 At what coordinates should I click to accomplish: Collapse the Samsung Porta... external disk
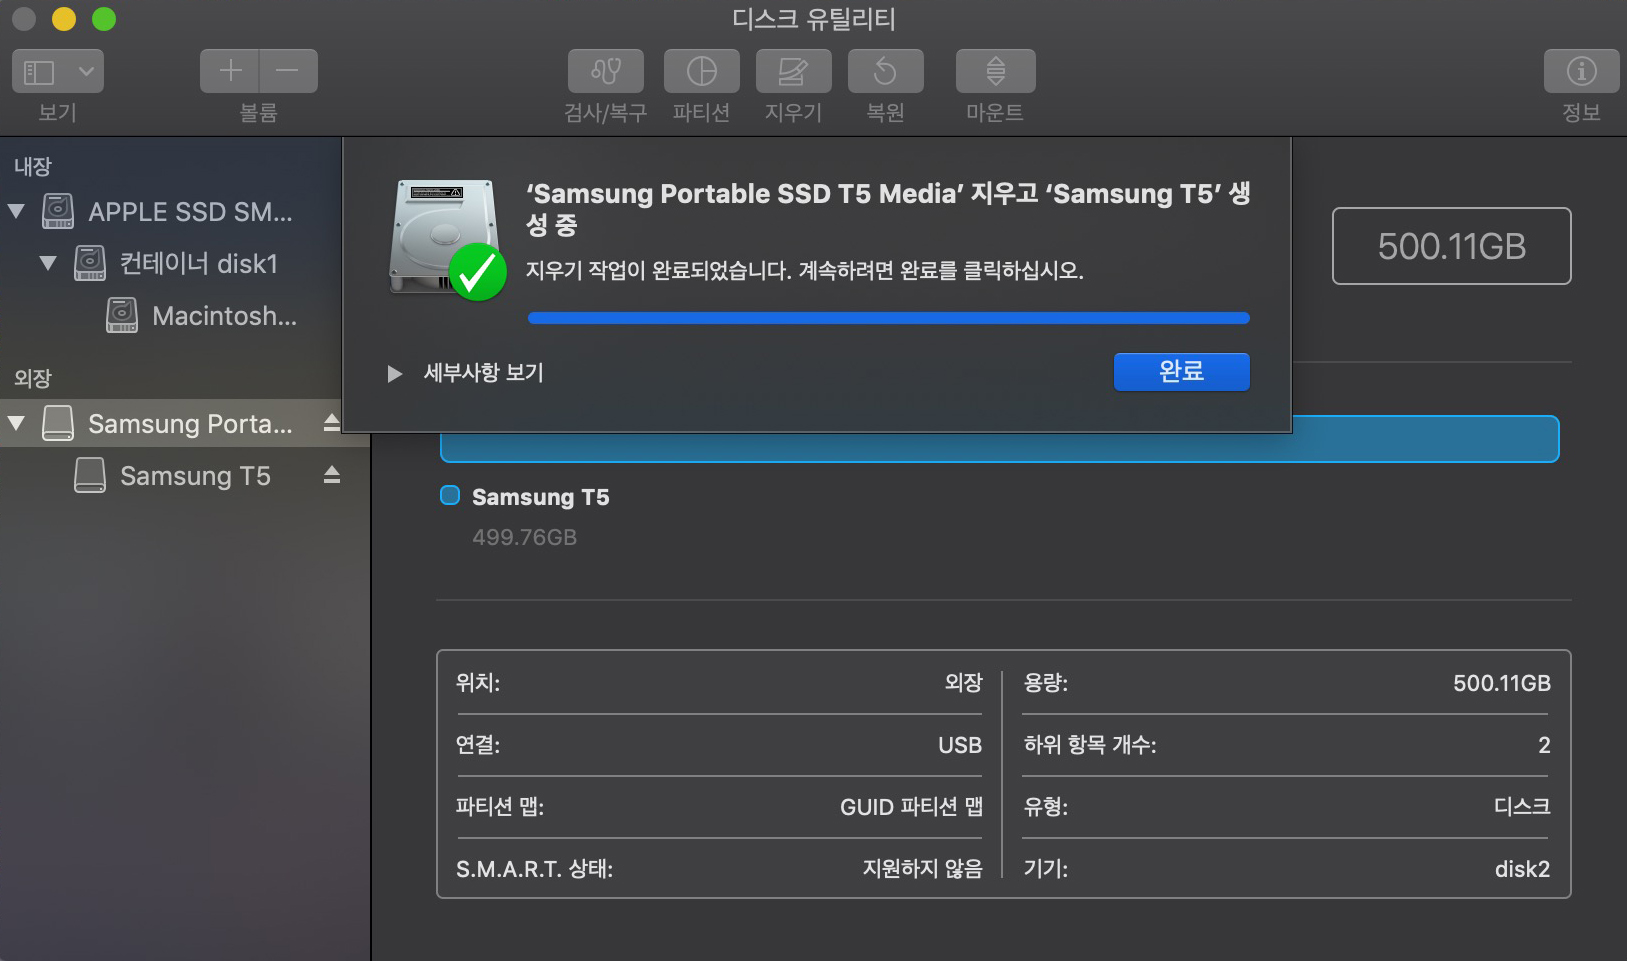pos(16,423)
